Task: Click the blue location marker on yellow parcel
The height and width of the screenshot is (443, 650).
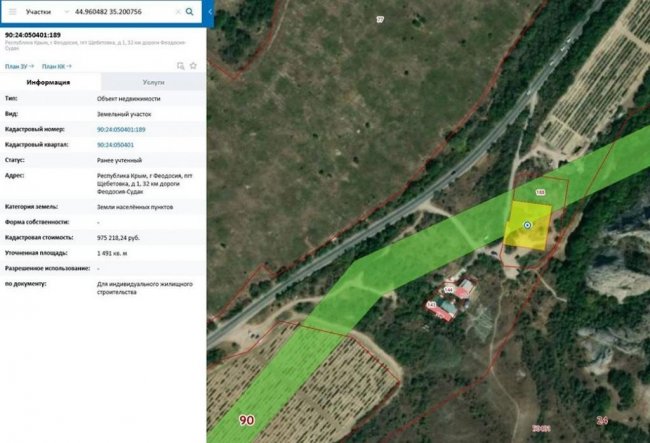Action: click(x=527, y=225)
